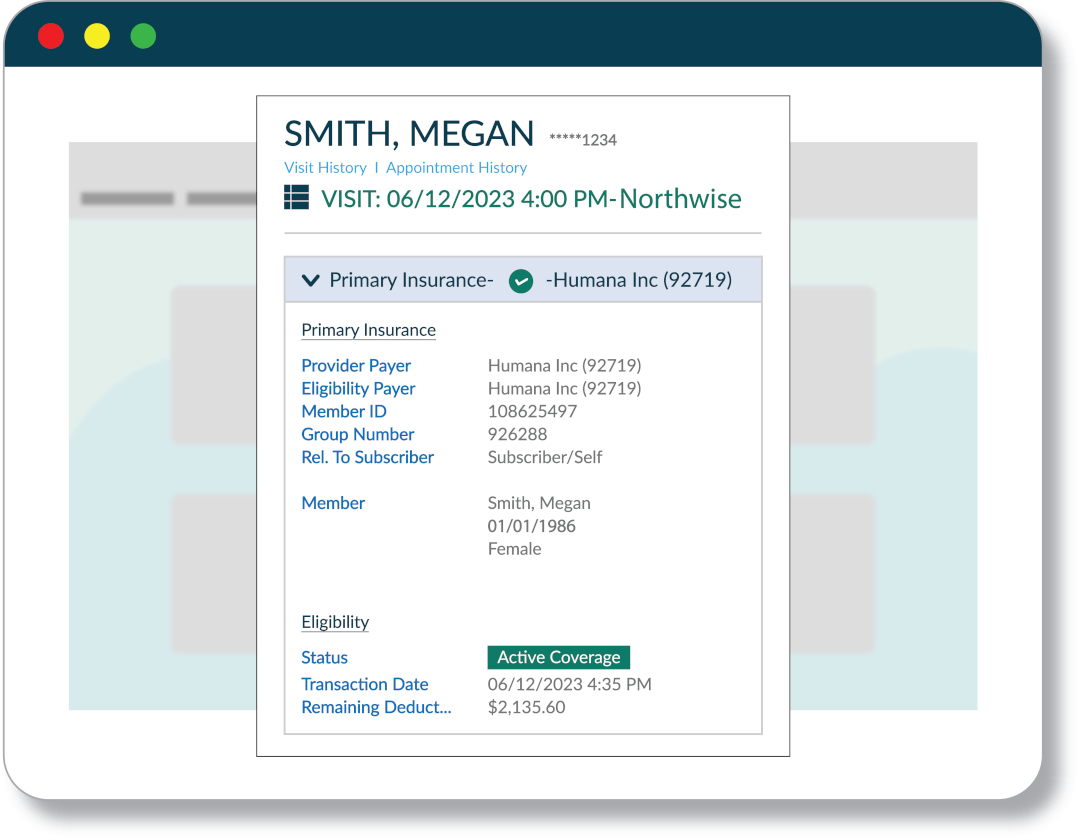
Task: Click the Group Number label
Action: tap(358, 435)
